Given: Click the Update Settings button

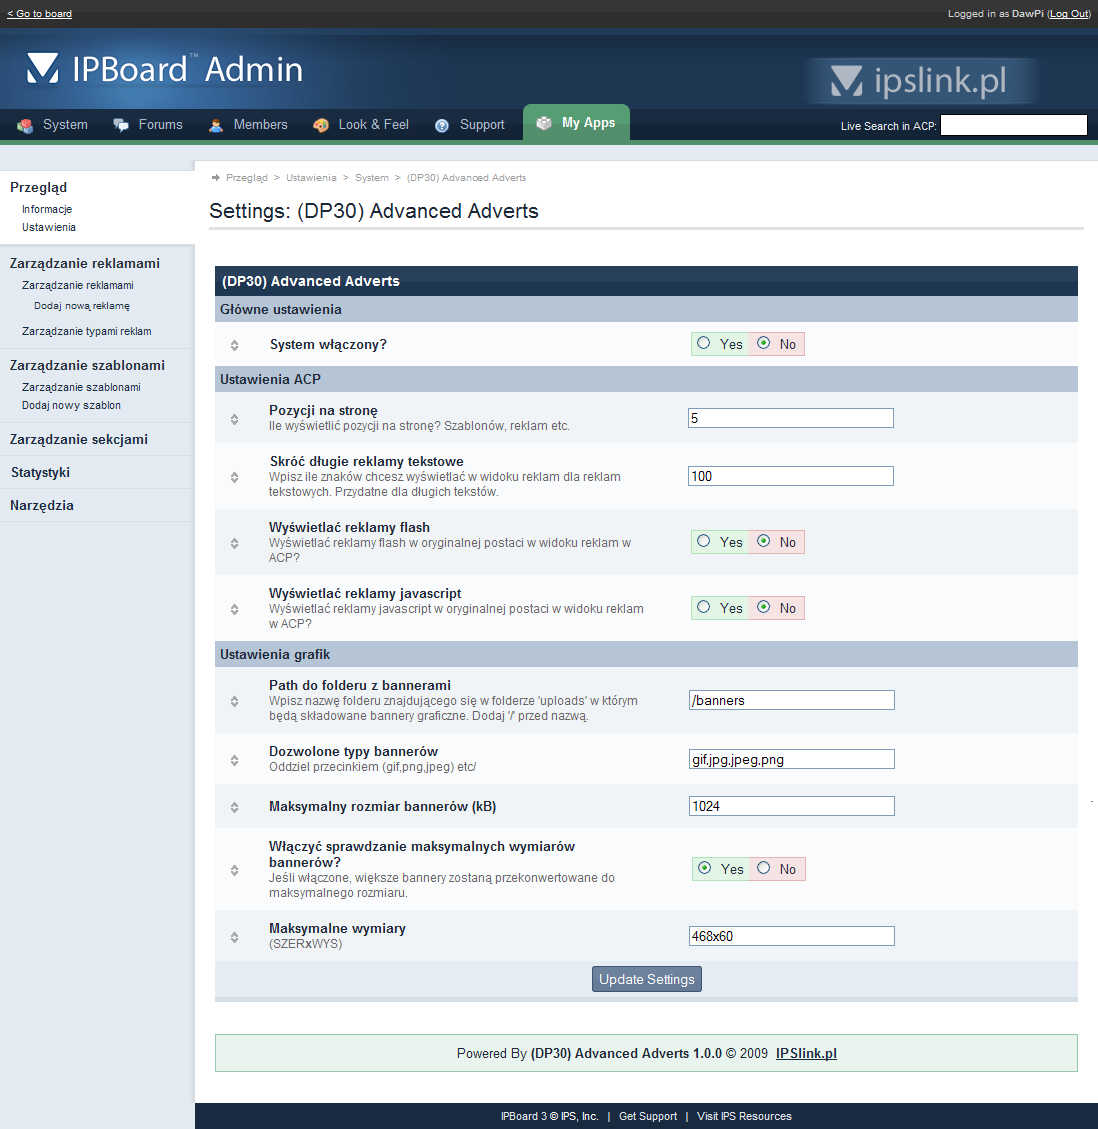Looking at the screenshot, I should tap(647, 979).
